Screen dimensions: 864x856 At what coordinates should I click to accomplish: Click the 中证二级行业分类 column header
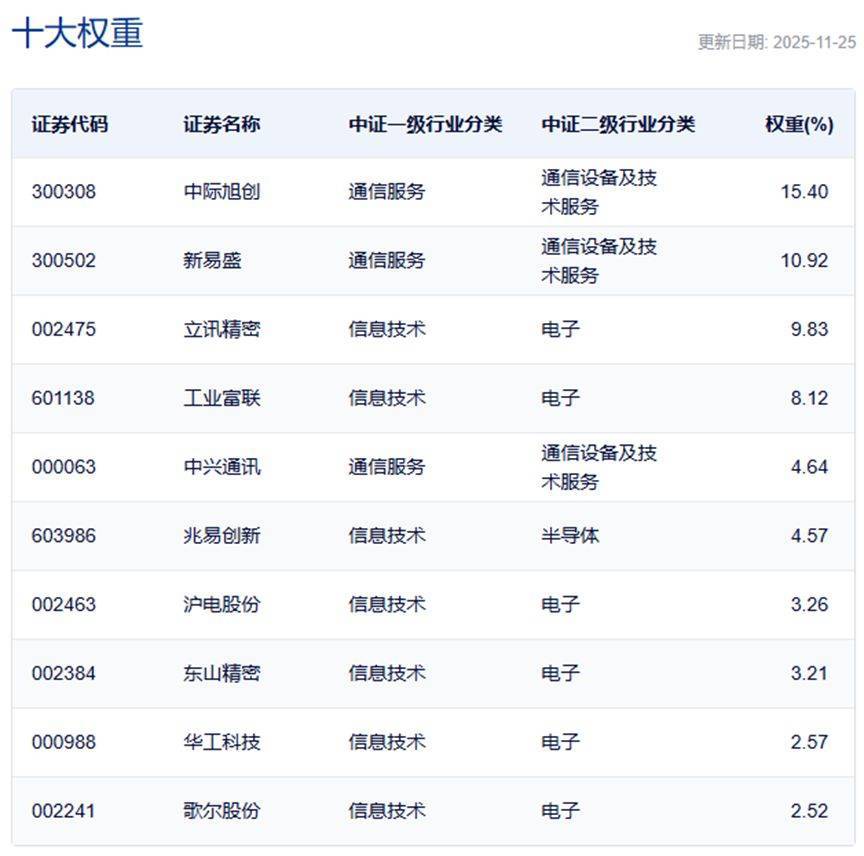pos(618,124)
